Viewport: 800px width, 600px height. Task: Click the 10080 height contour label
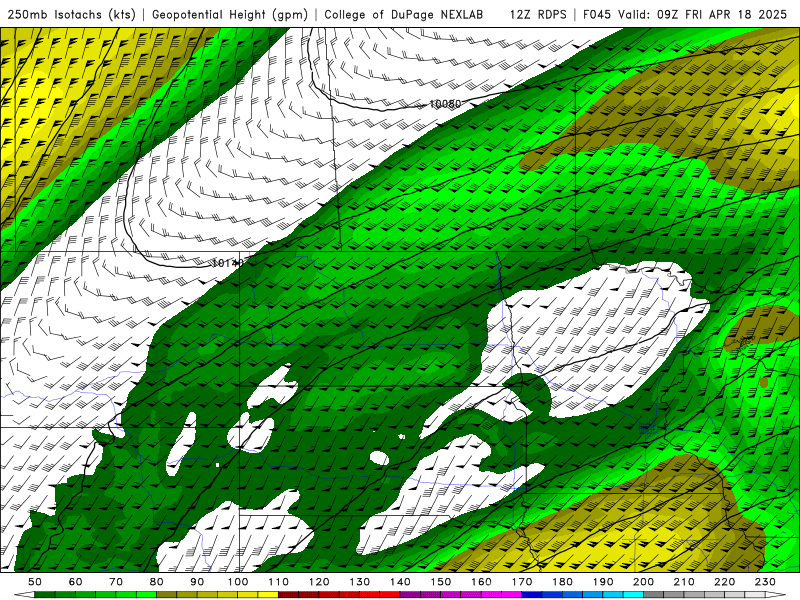[x=445, y=104]
